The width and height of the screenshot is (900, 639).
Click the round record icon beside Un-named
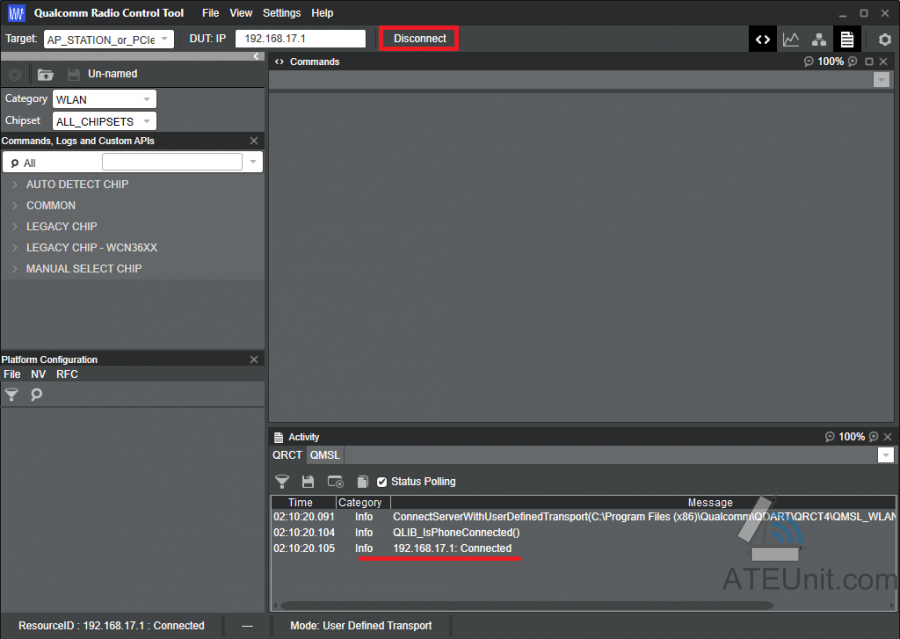[15, 74]
